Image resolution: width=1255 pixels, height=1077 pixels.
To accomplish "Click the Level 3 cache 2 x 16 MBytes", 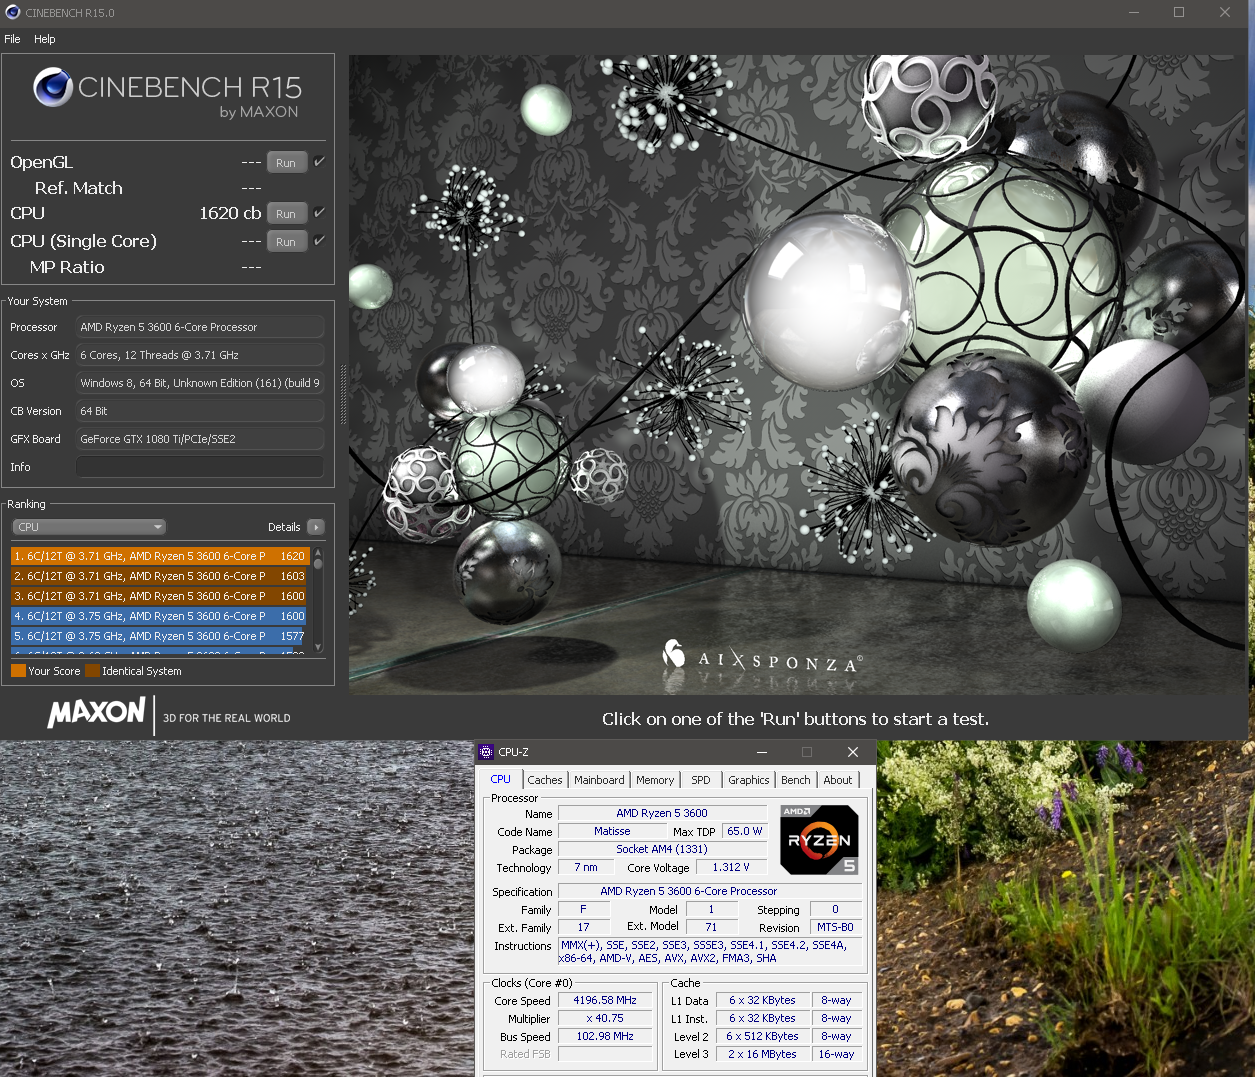I will (x=762, y=1054).
